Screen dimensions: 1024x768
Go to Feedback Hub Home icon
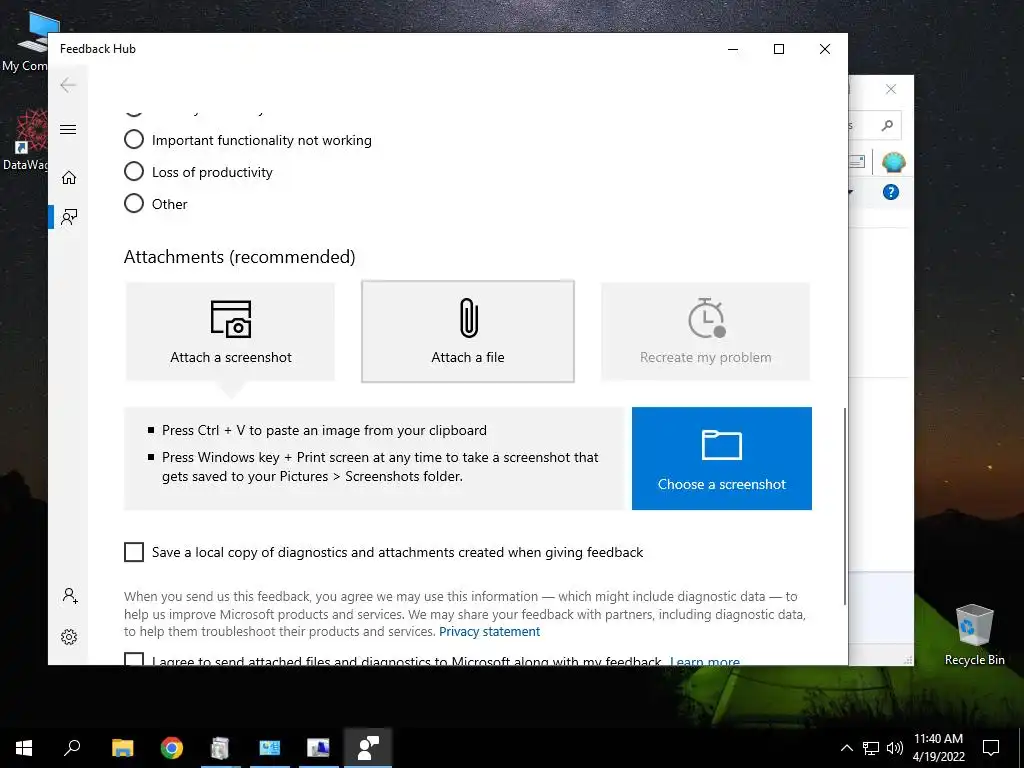click(69, 178)
